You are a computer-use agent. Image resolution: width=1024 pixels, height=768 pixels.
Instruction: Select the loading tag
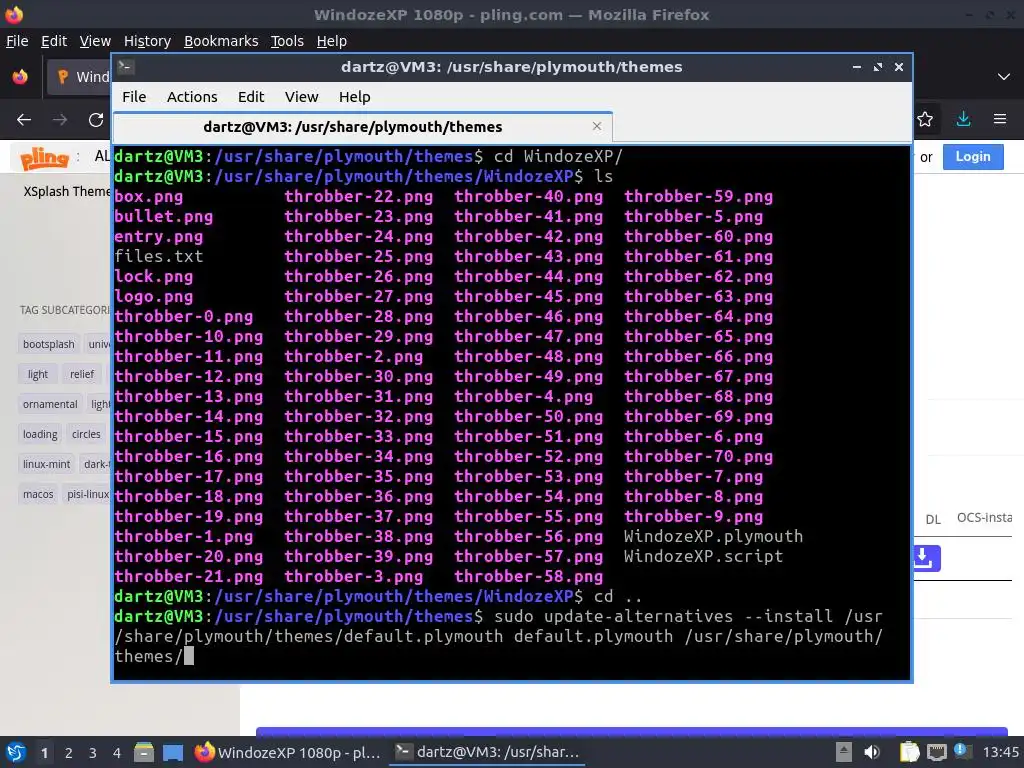tap(40, 434)
